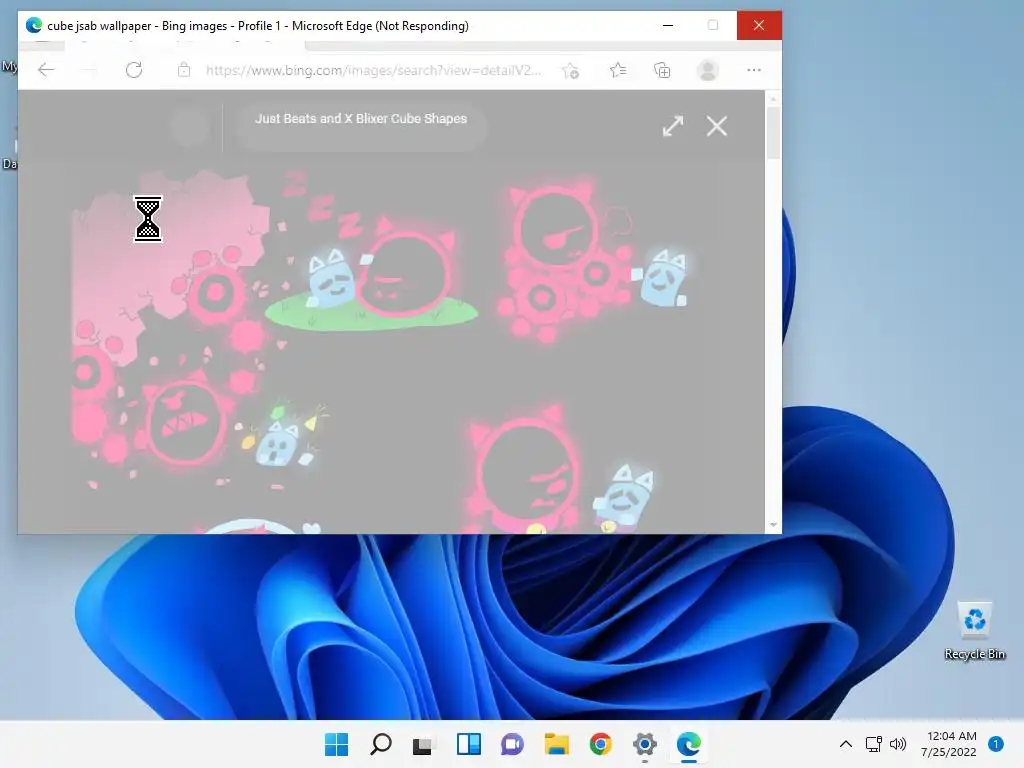Open the 'Just Beats and X Blixer Cube Shapes' title
The width and height of the screenshot is (1024, 768).
pyautogui.click(x=360, y=119)
